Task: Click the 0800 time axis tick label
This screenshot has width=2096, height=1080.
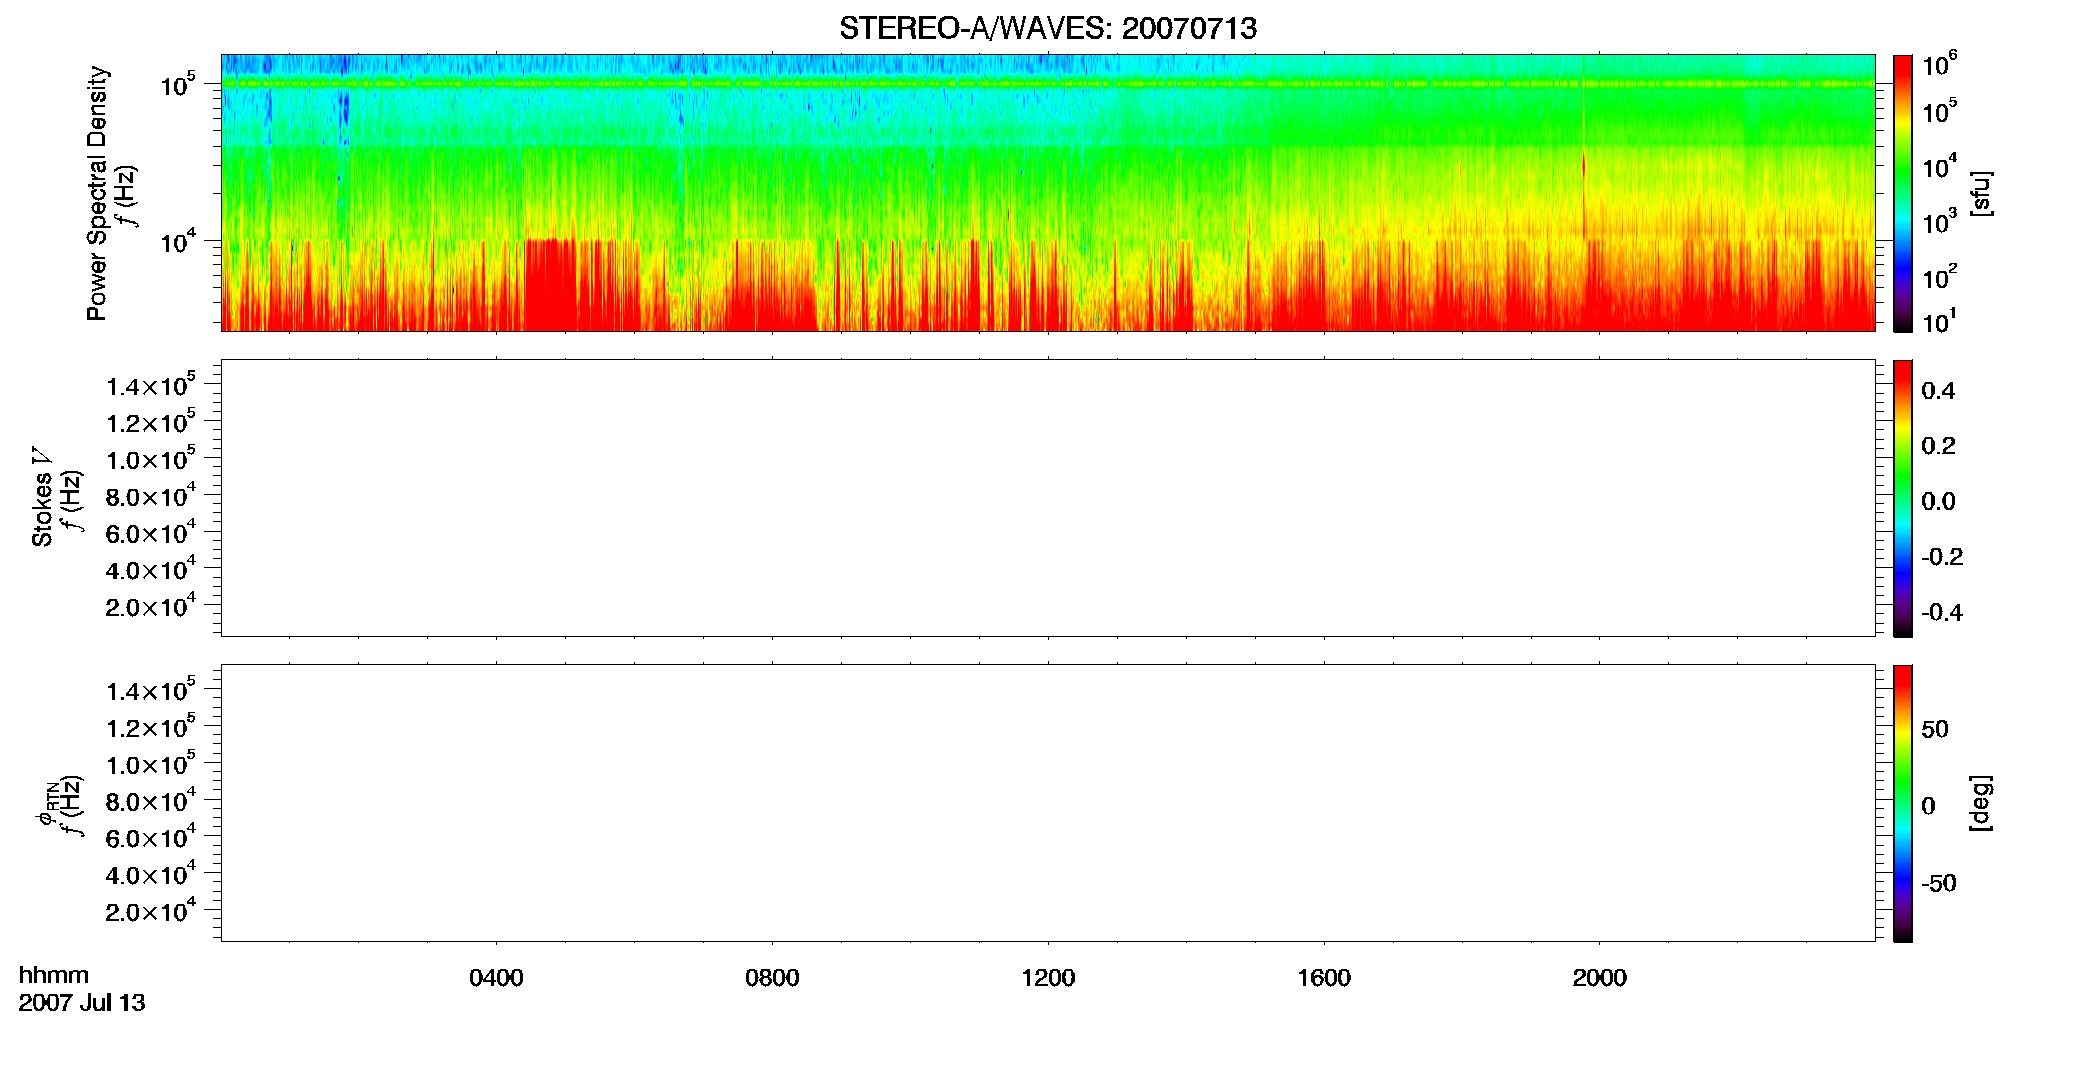Action: click(x=772, y=978)
